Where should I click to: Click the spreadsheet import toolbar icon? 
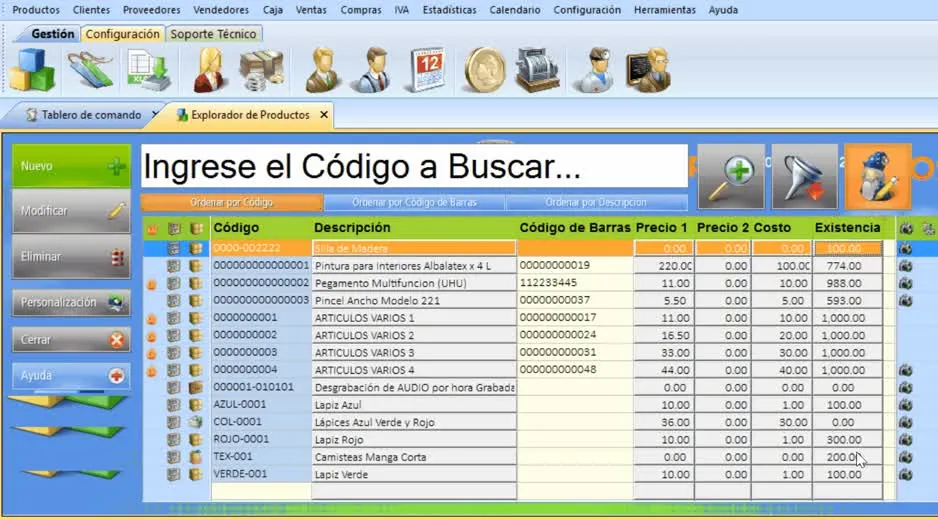pos(148,71)
